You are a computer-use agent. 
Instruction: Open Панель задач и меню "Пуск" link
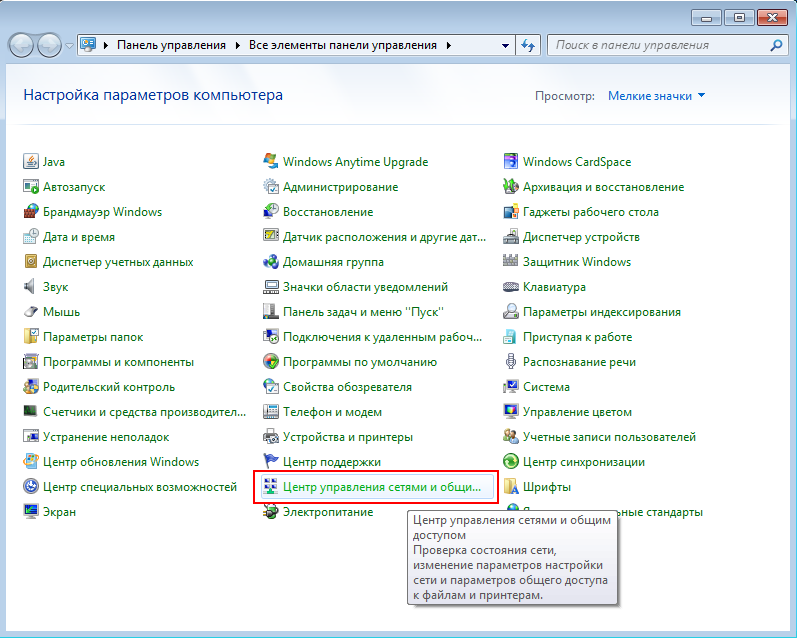click(x=363, y=311)
